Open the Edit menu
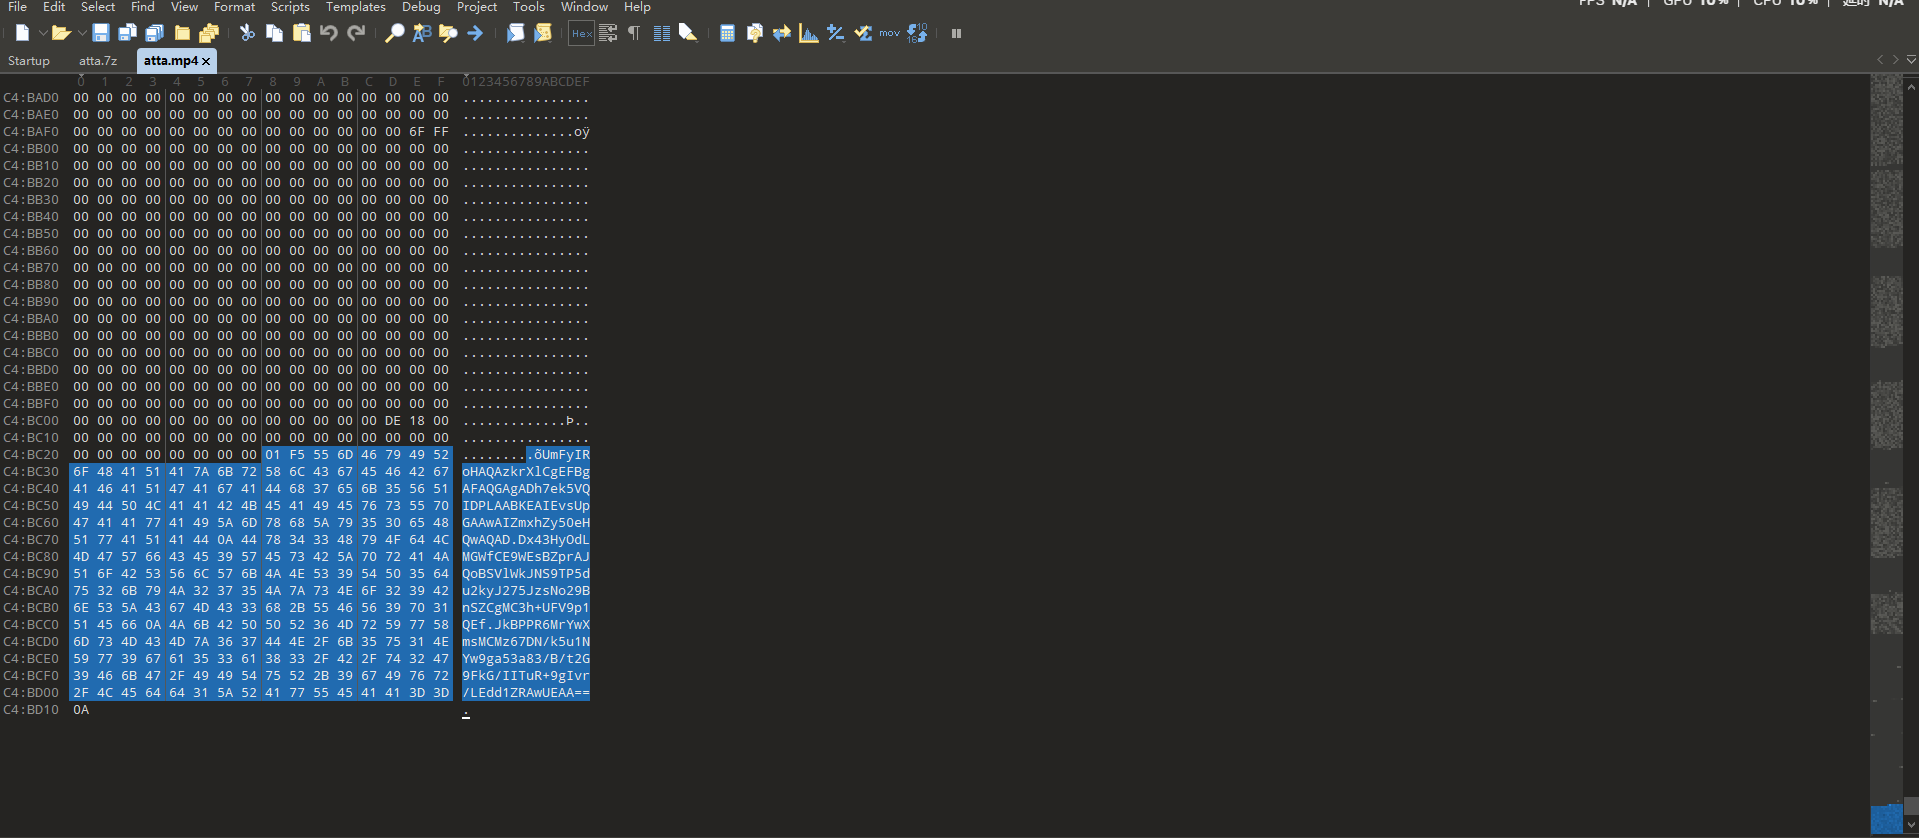Screen dimensions: 1919x838 [x=54, y=7]
